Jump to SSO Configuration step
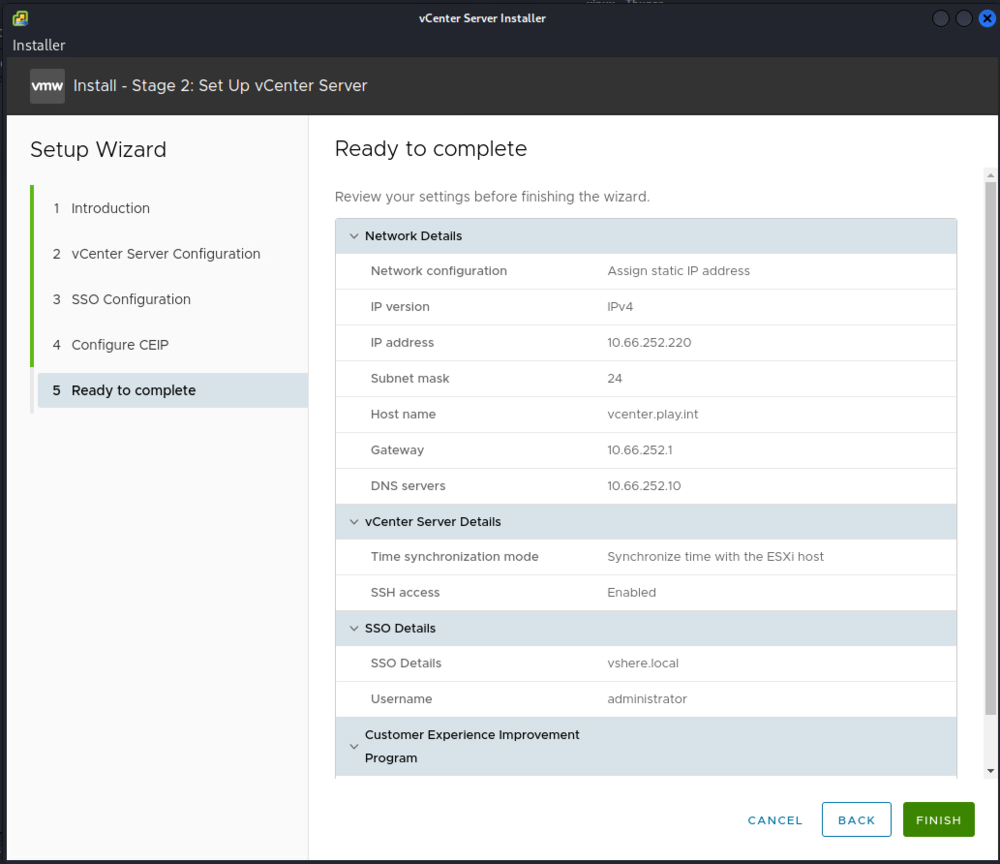Screen dimensions: 1000x864 click(130, 299)
